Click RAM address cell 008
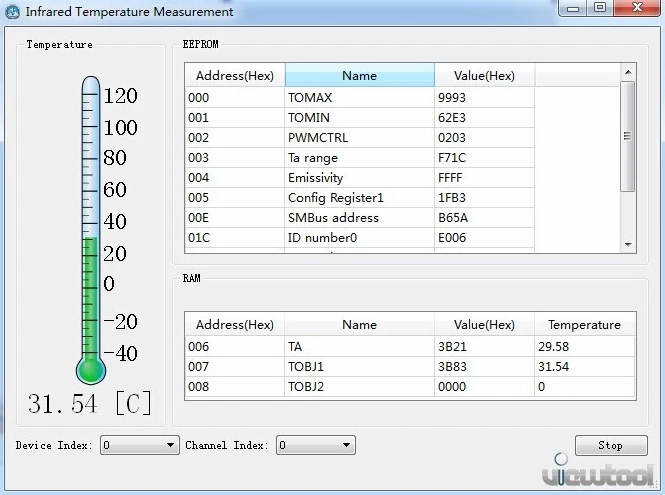This screenshot has height=495, width=665. [x=235, y=386]
